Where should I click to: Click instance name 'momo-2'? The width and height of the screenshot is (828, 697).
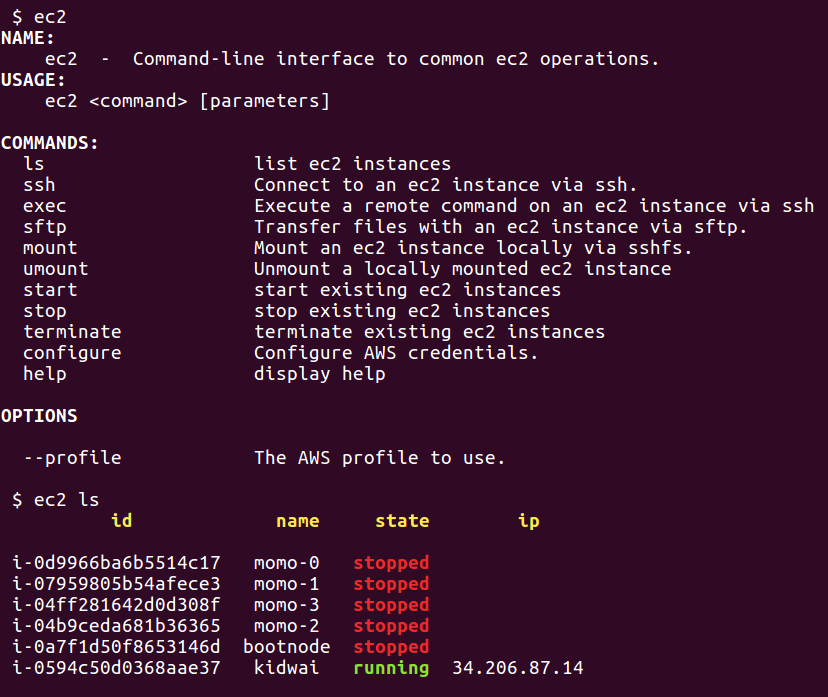(x=286, y=626)
